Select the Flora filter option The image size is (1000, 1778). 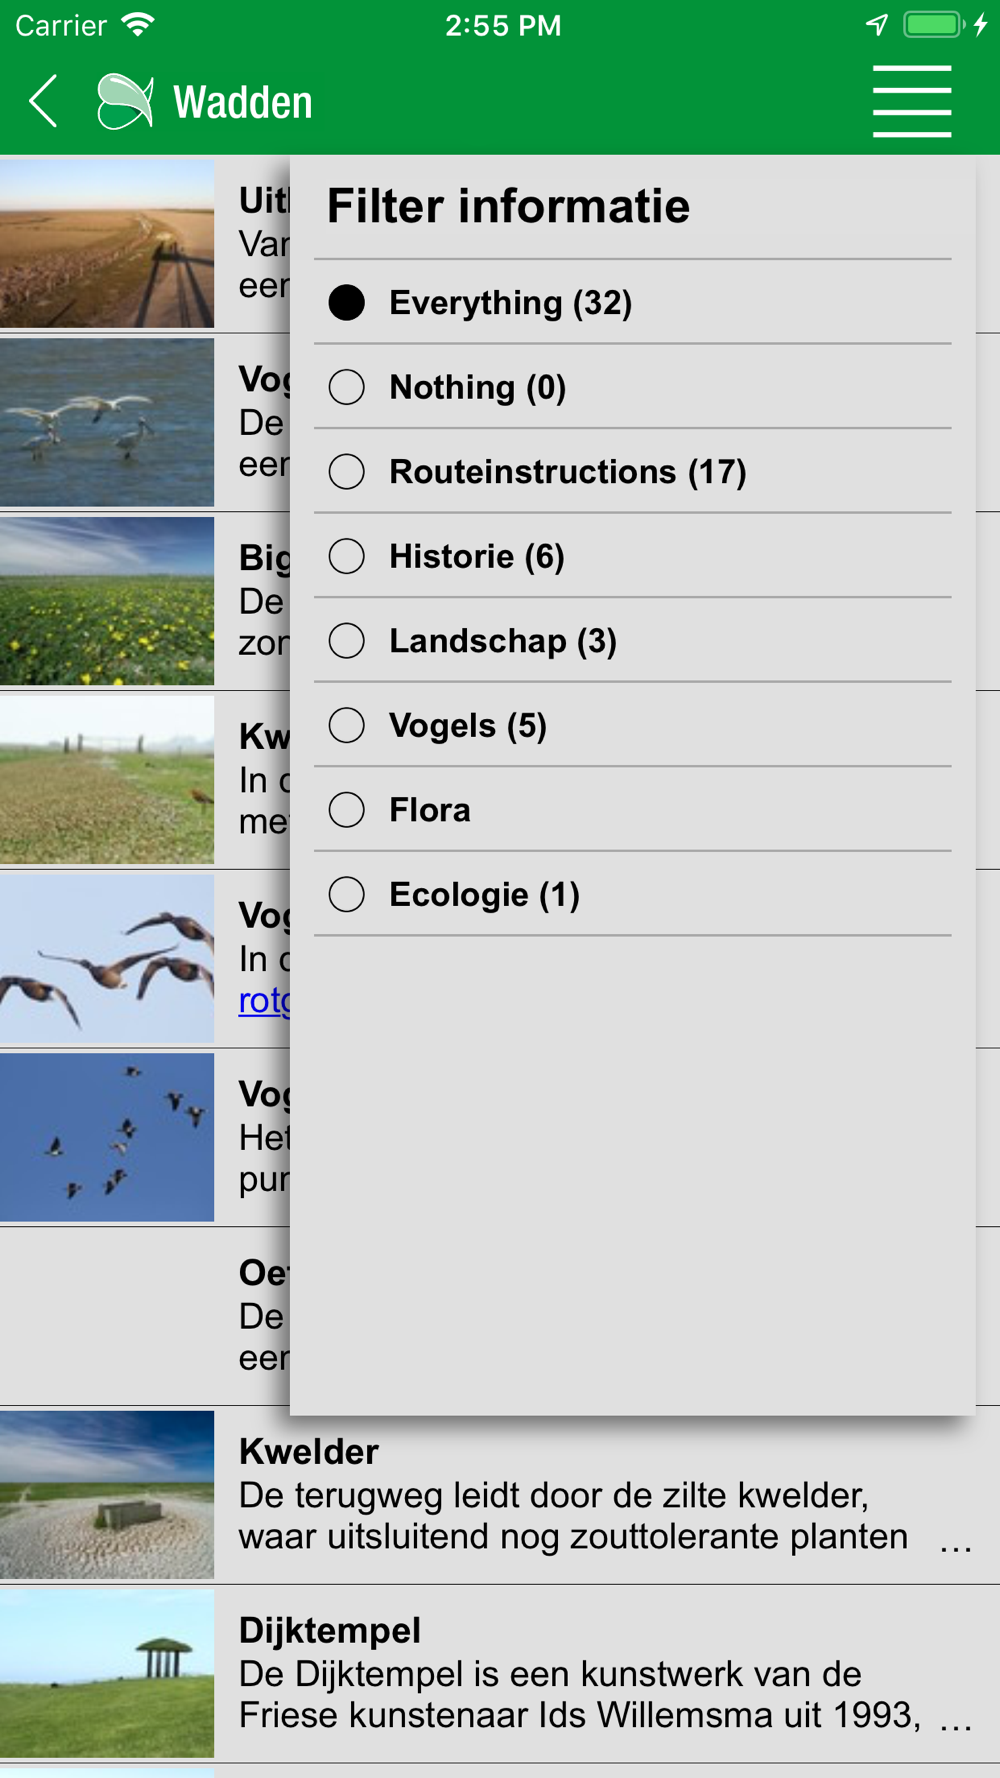coord(632,809)
